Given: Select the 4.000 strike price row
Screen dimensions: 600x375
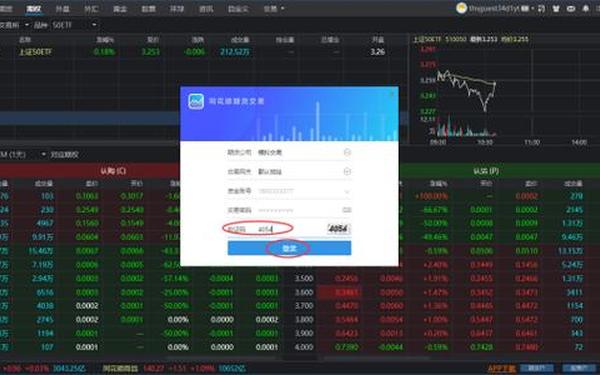Looking at the screenshot, I should click(304, 347).
